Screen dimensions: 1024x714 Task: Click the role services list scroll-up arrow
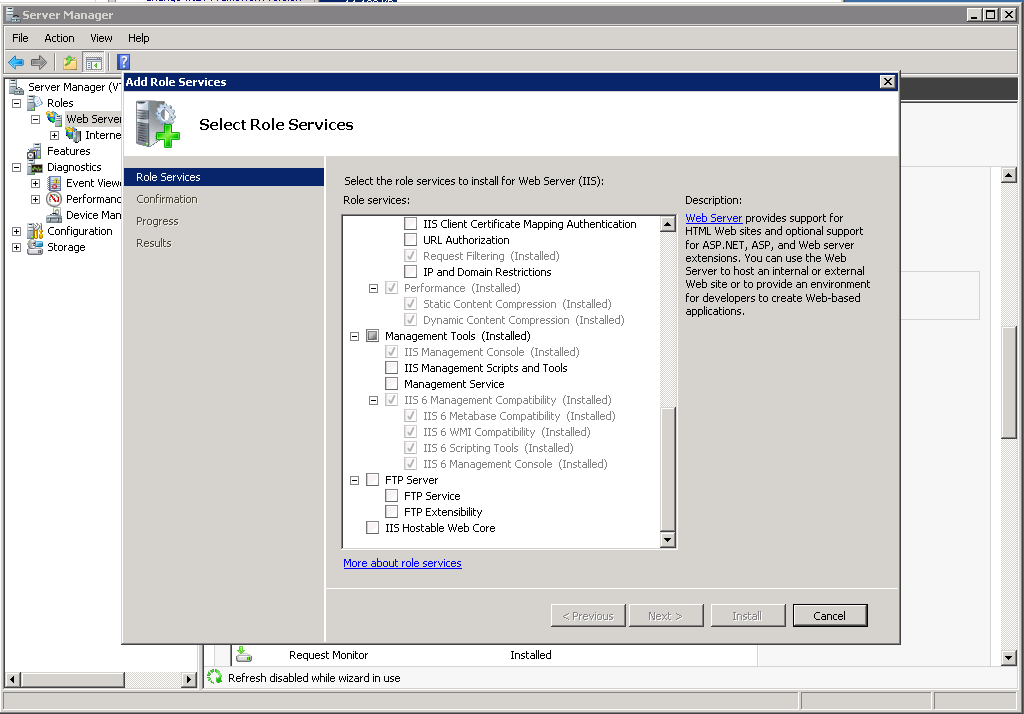point(667,224)
